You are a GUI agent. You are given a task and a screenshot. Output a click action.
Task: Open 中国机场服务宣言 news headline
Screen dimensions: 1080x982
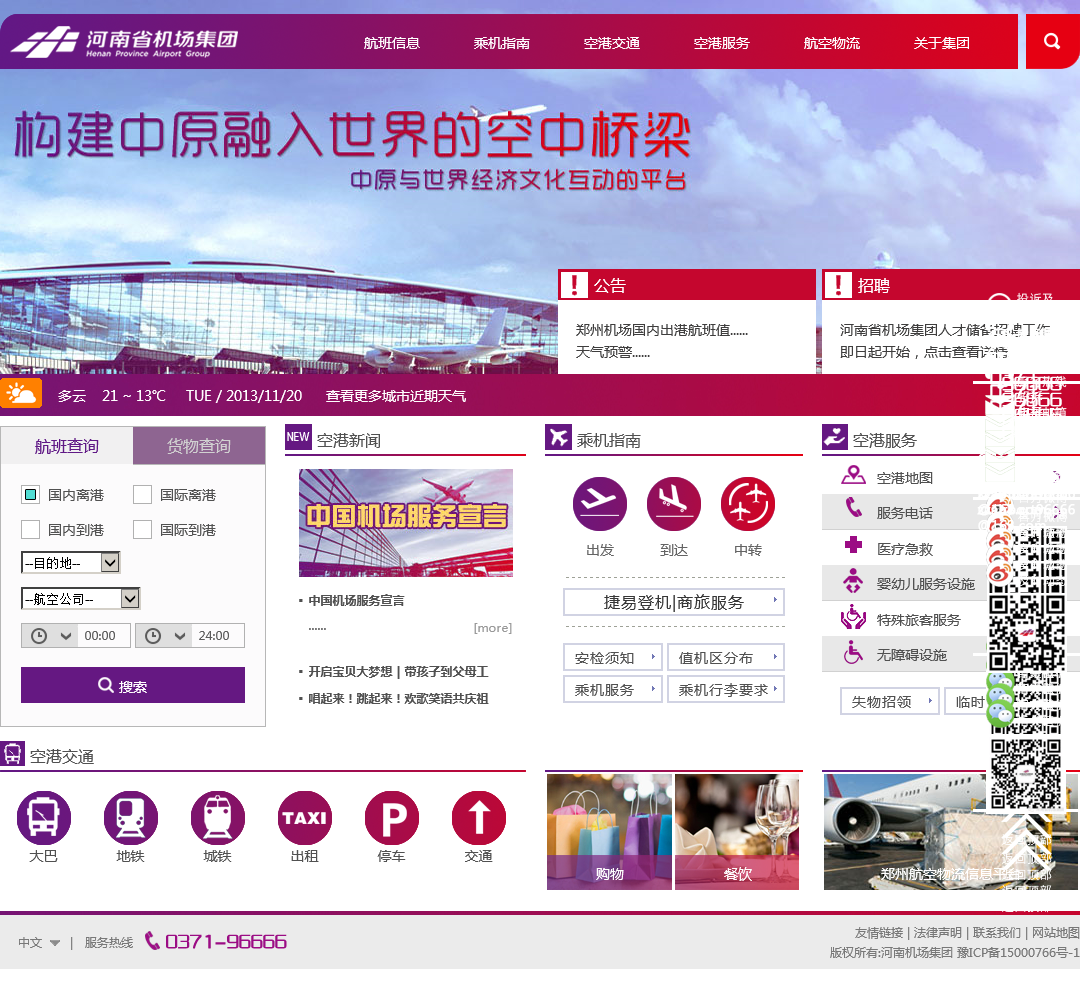(356, 600)
